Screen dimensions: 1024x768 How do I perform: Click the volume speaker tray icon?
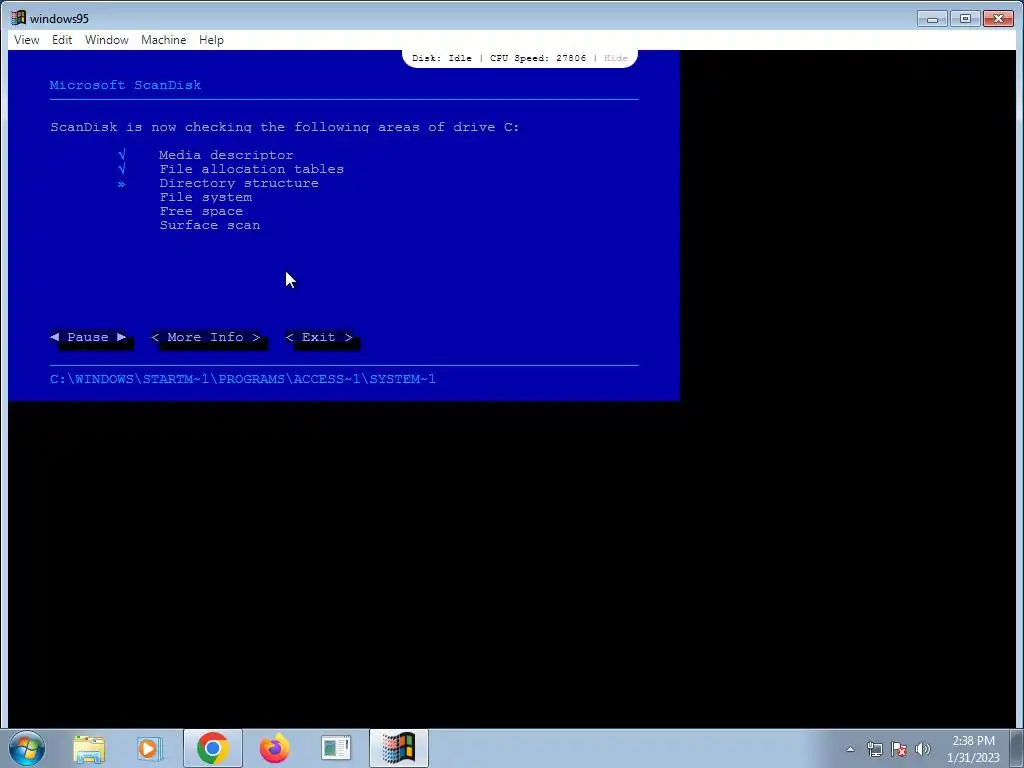(x=923, y=749)
